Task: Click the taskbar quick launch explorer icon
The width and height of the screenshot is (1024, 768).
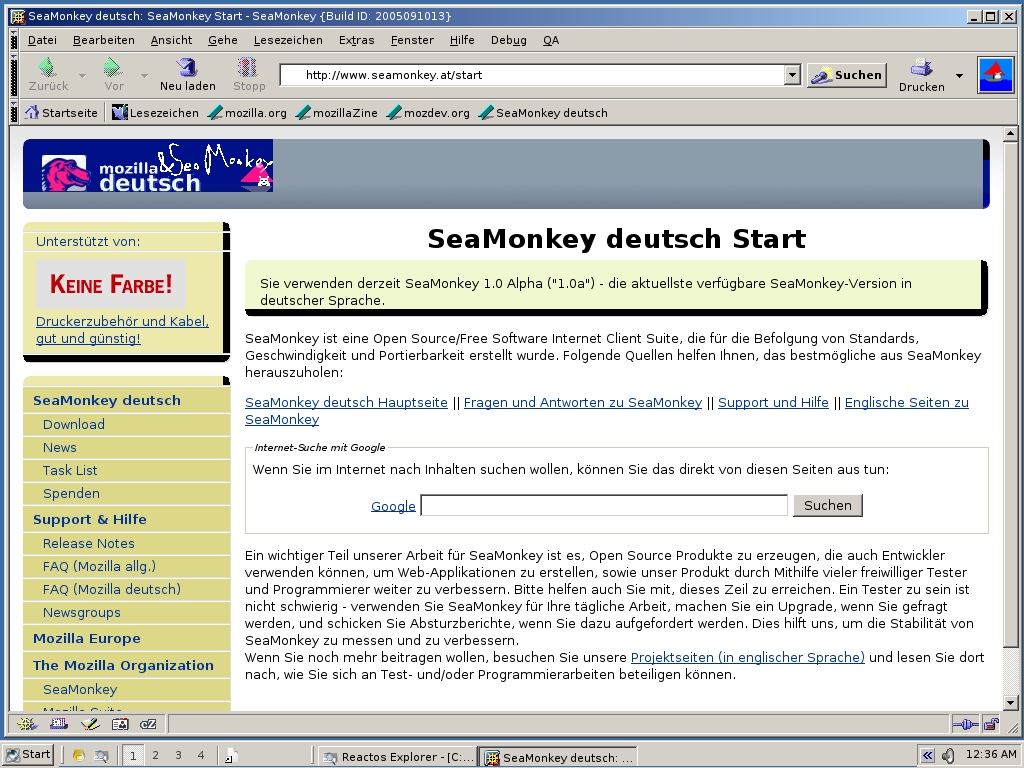Action: coord(101,756)
